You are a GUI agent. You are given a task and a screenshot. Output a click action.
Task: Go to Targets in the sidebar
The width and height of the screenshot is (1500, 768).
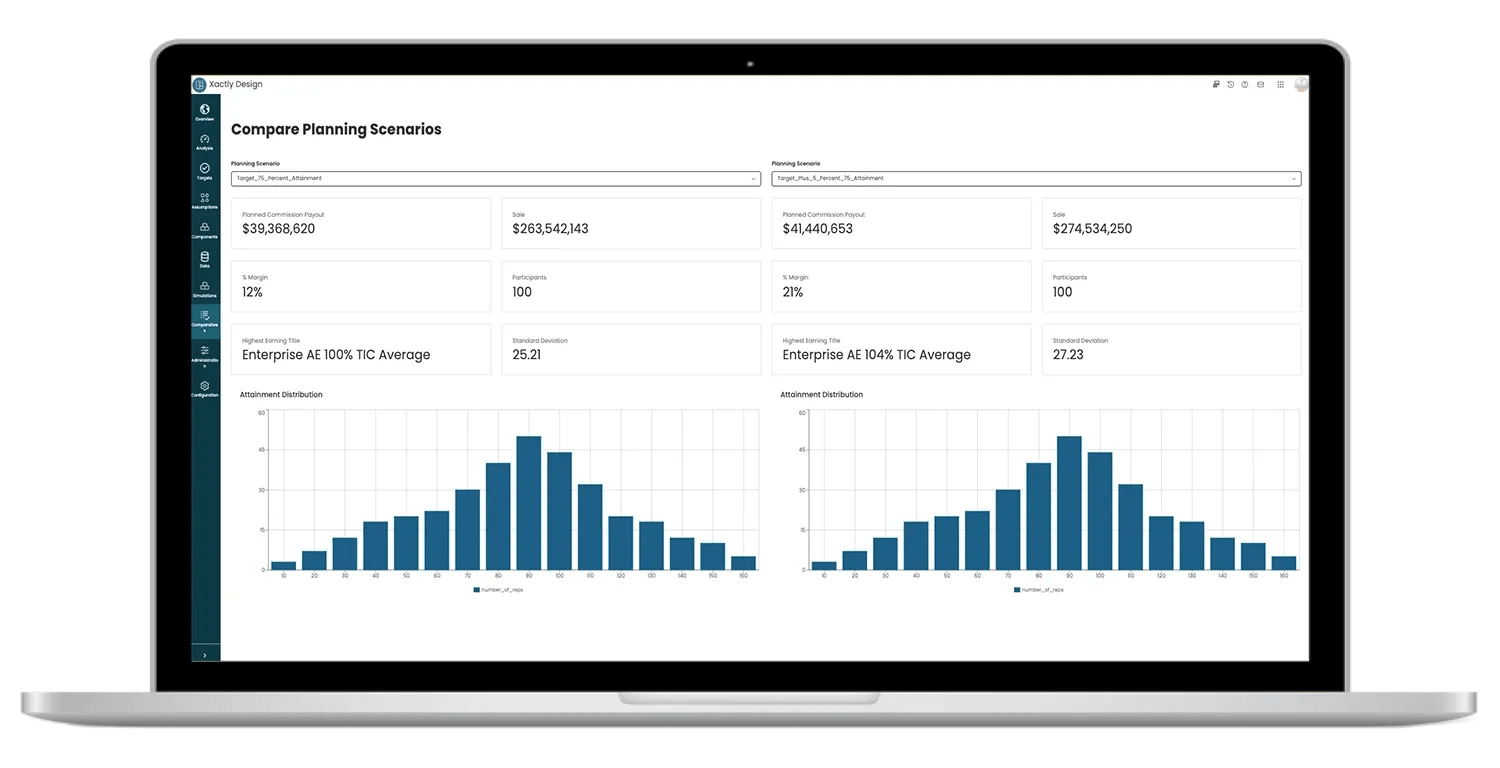point(205,171)
